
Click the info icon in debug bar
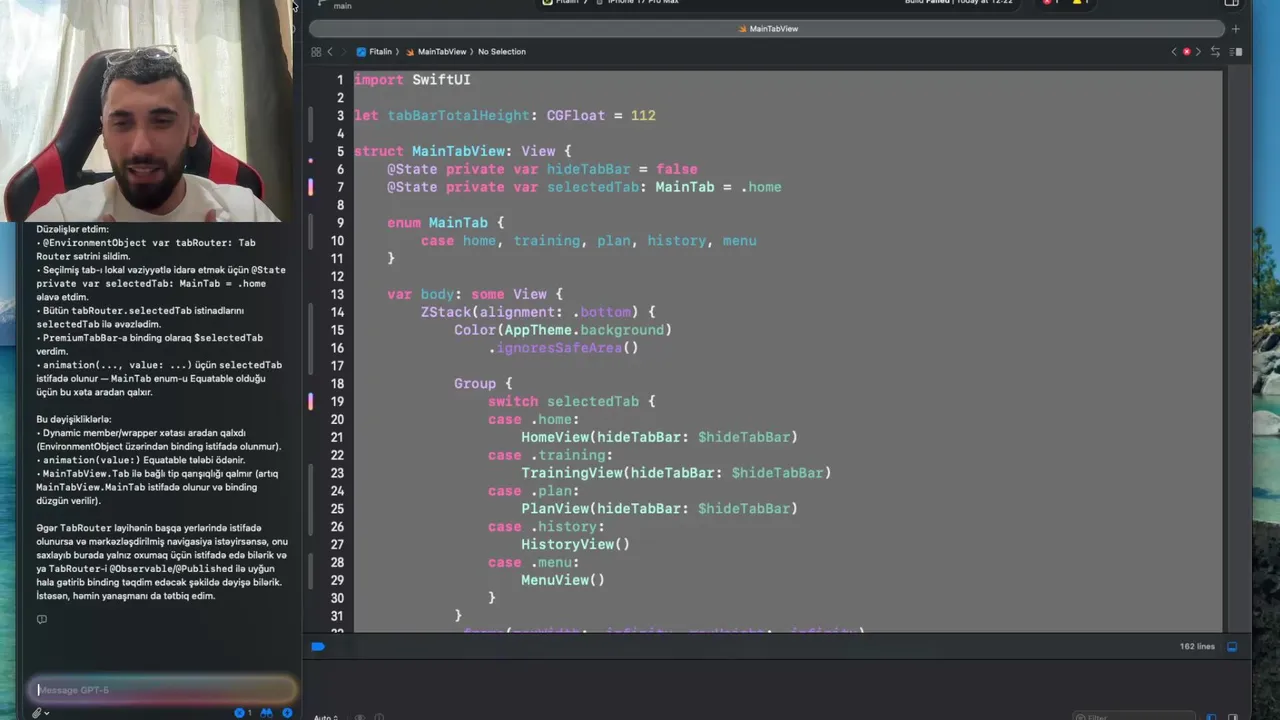point(380,717)
